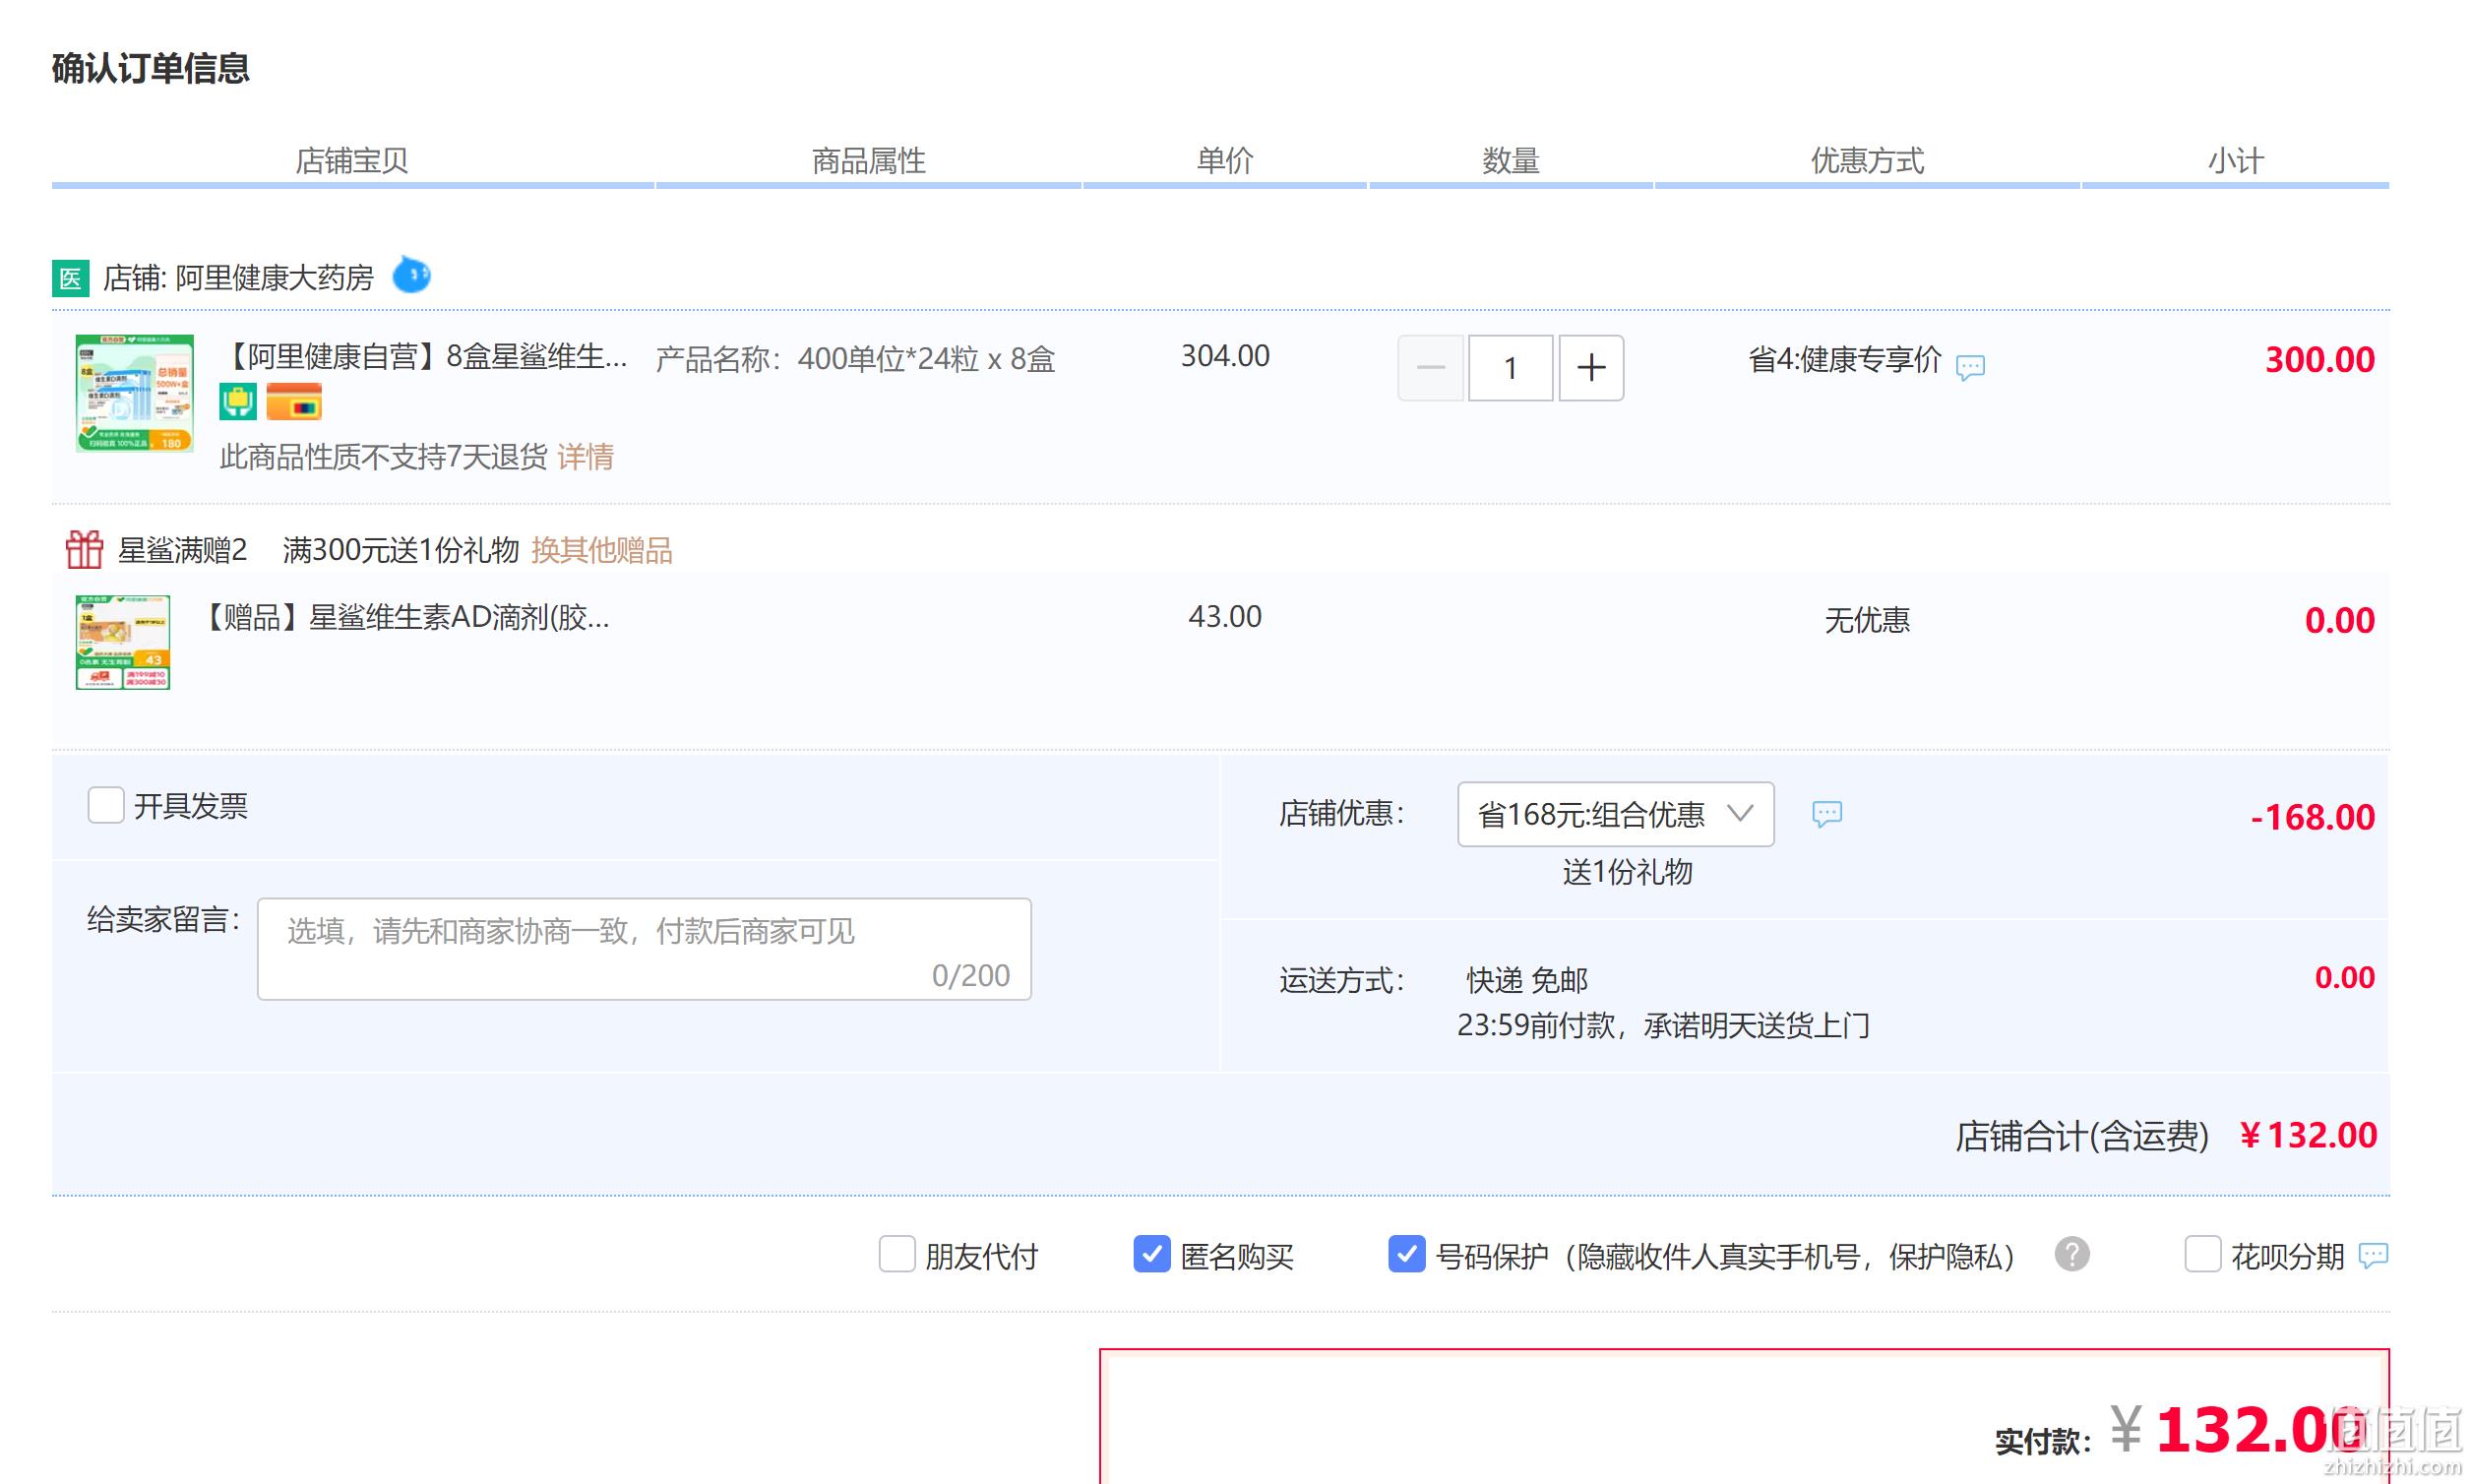Click the gift price 43.00

1225,616
